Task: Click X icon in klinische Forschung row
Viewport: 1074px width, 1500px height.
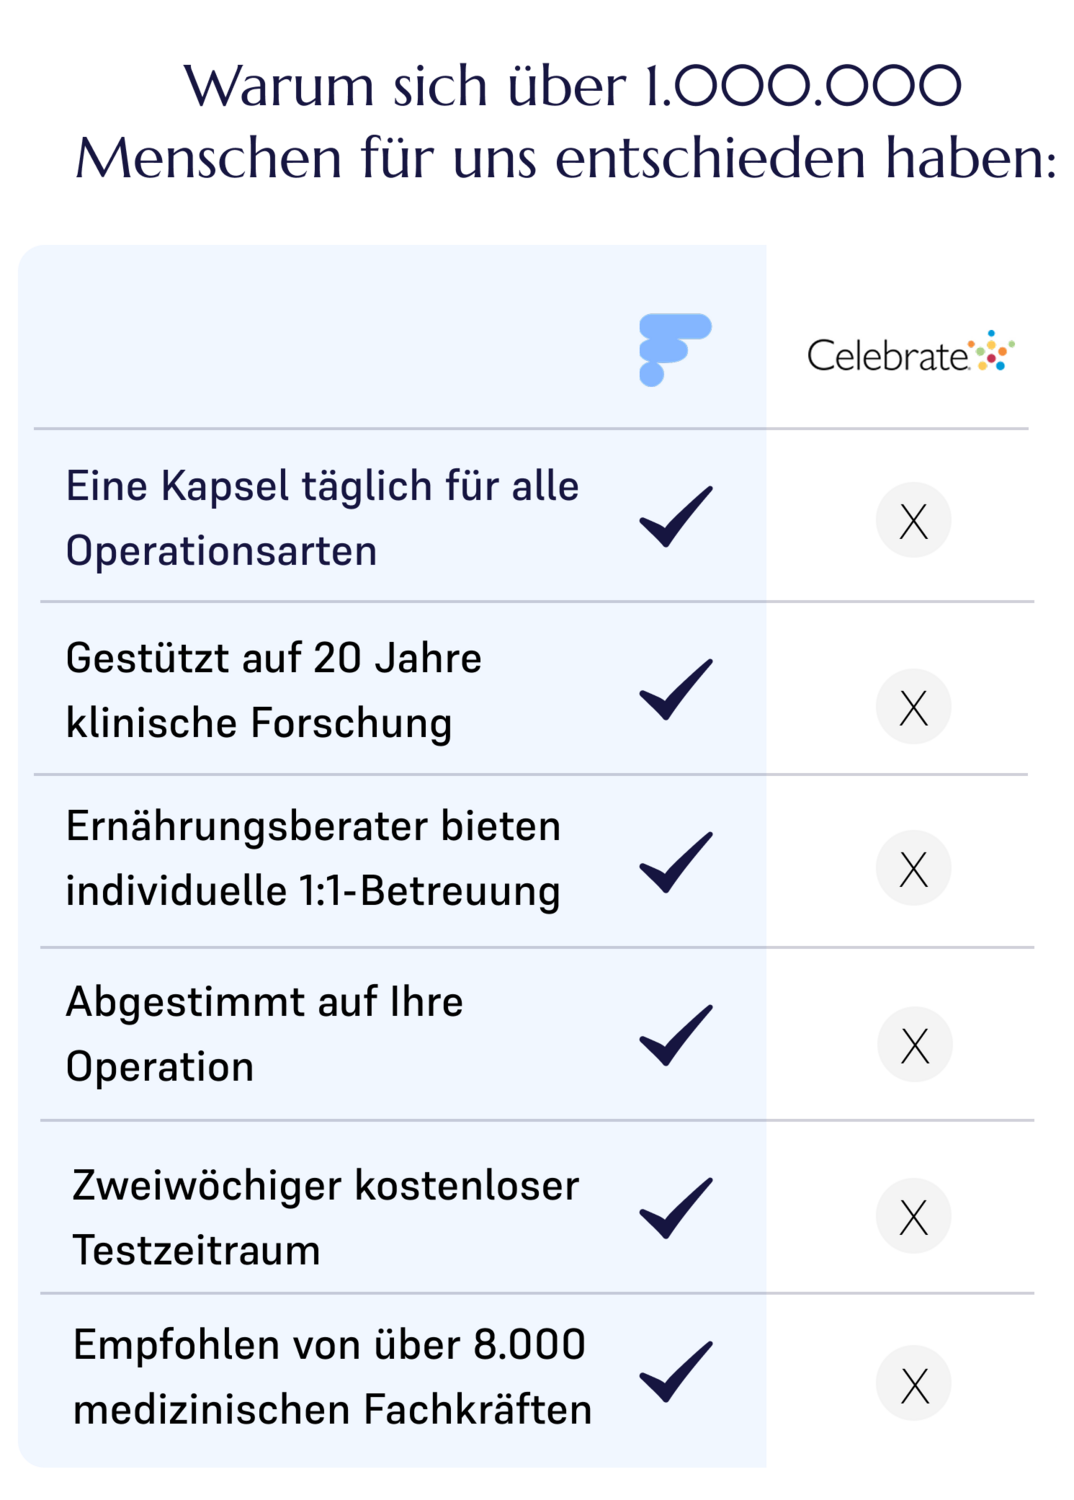Action: pyautogui.click(x=913, y=707)
